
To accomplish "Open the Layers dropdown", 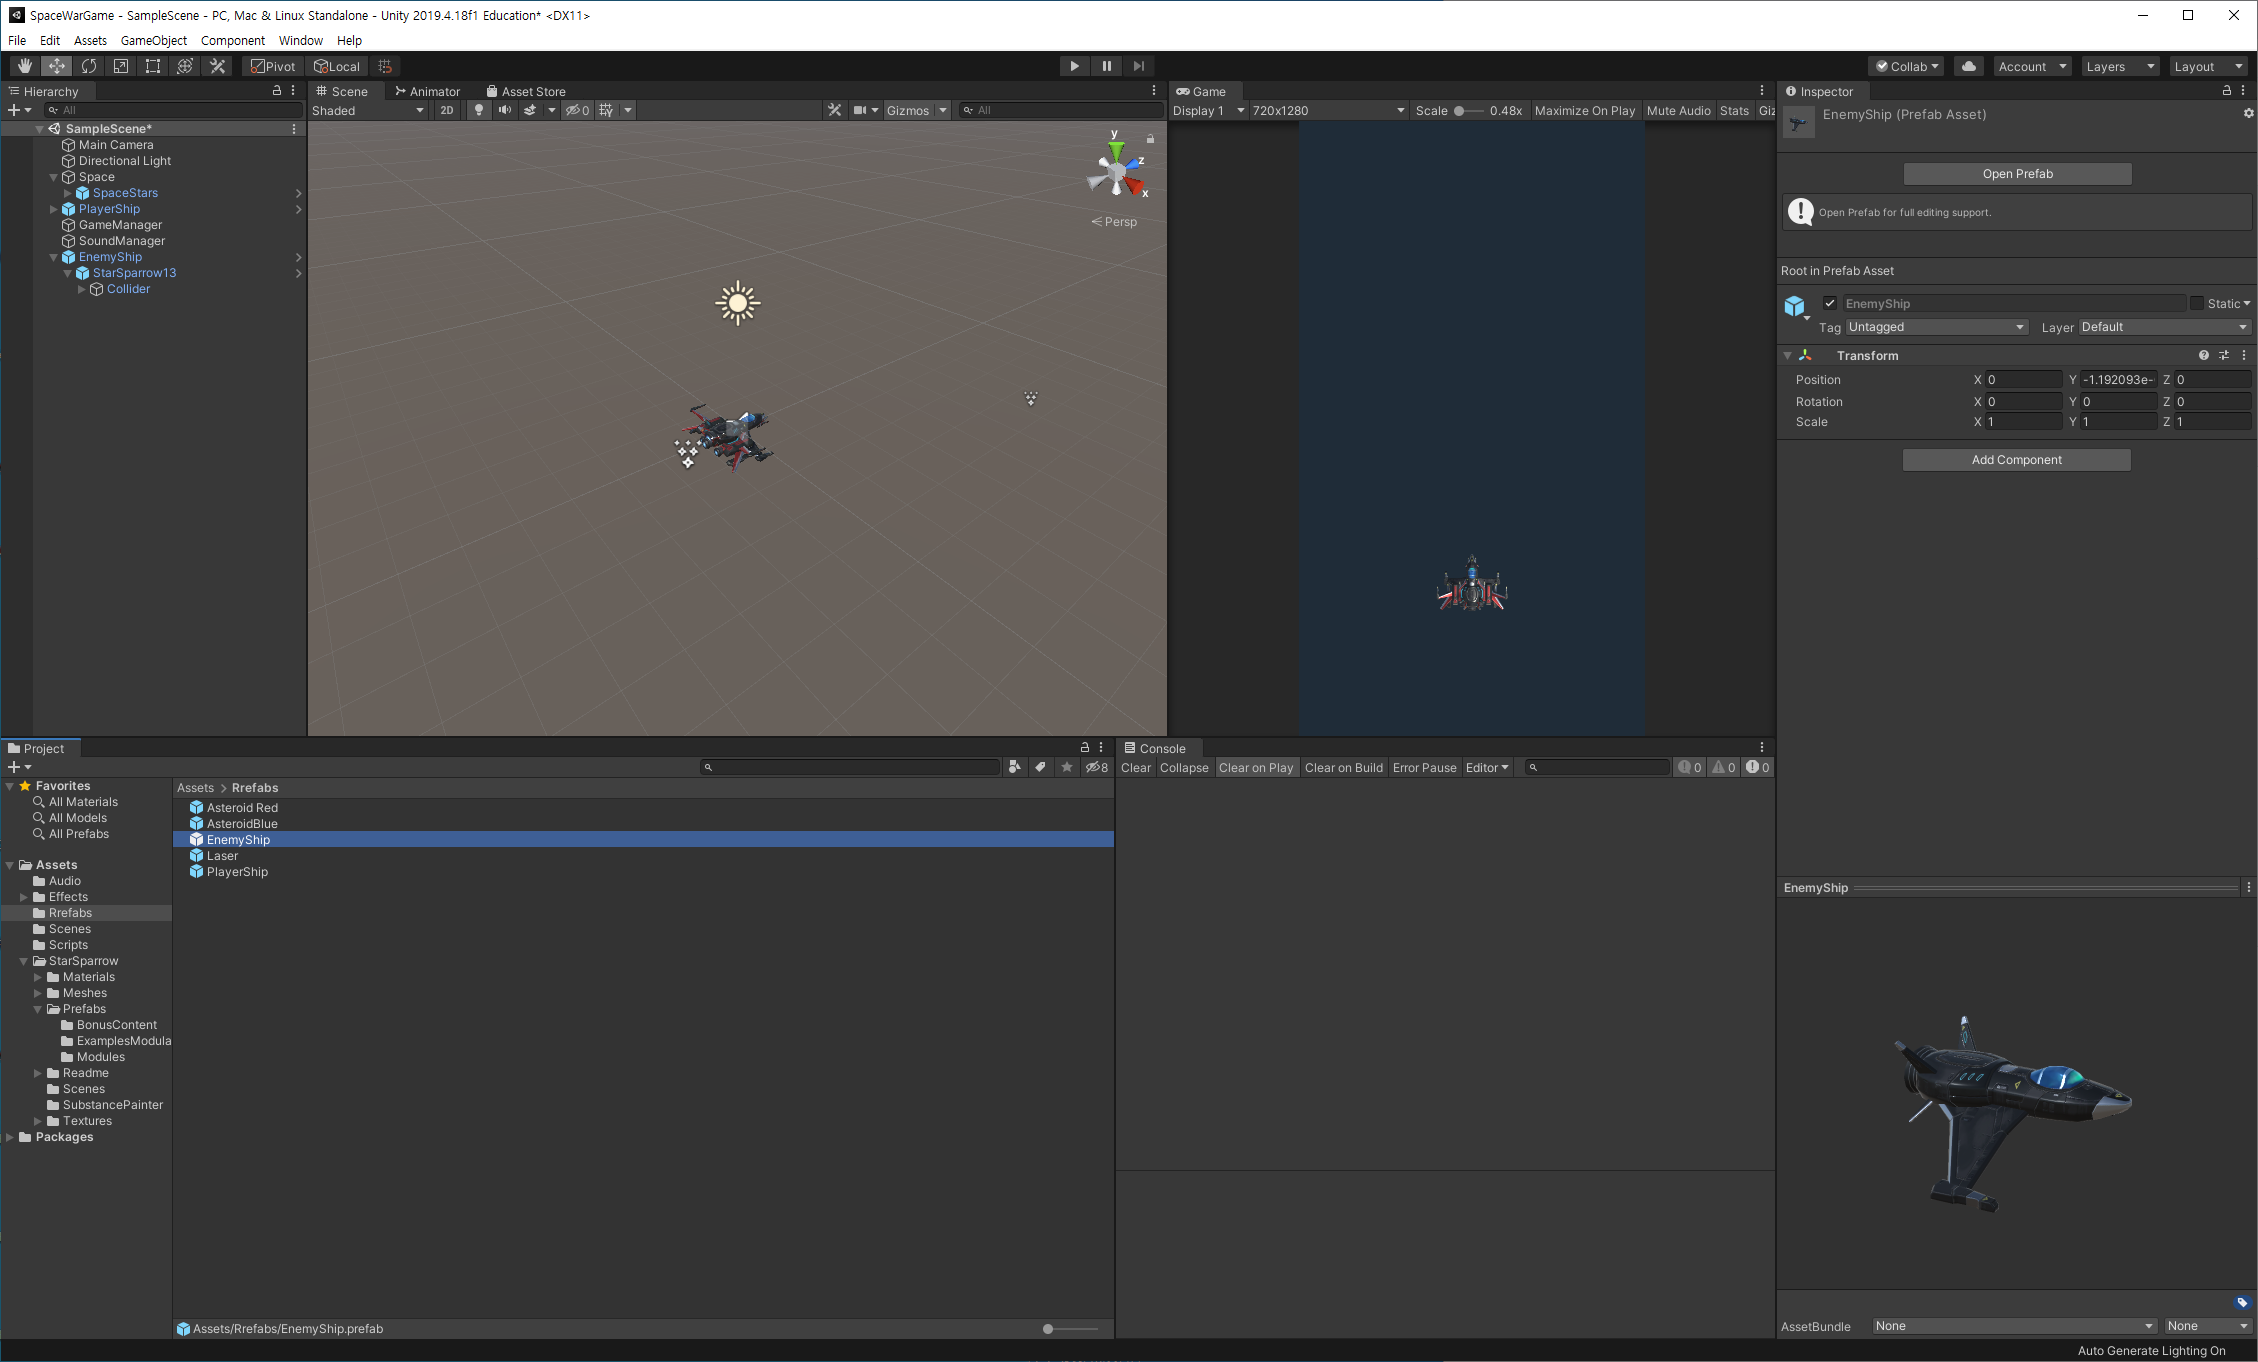I will [2119, 66].
